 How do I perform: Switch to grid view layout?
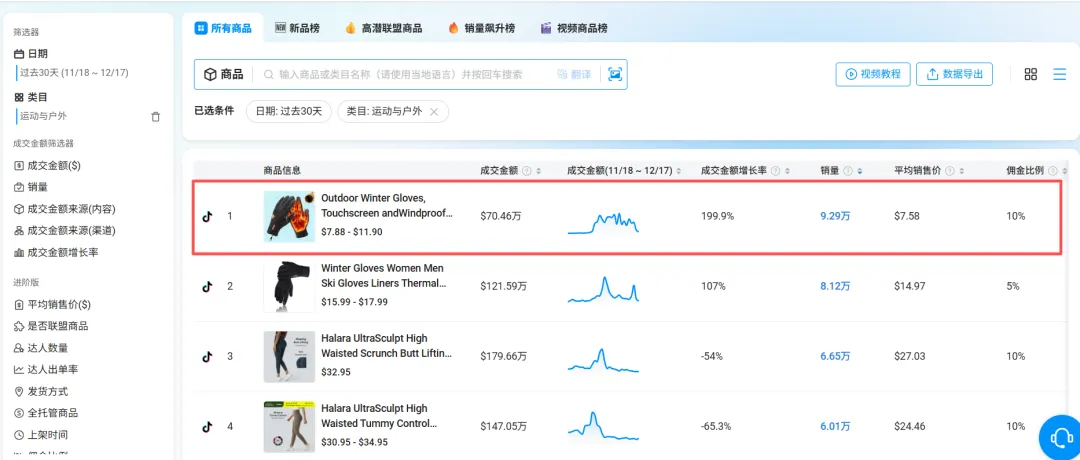click(x=1031, y=74)
